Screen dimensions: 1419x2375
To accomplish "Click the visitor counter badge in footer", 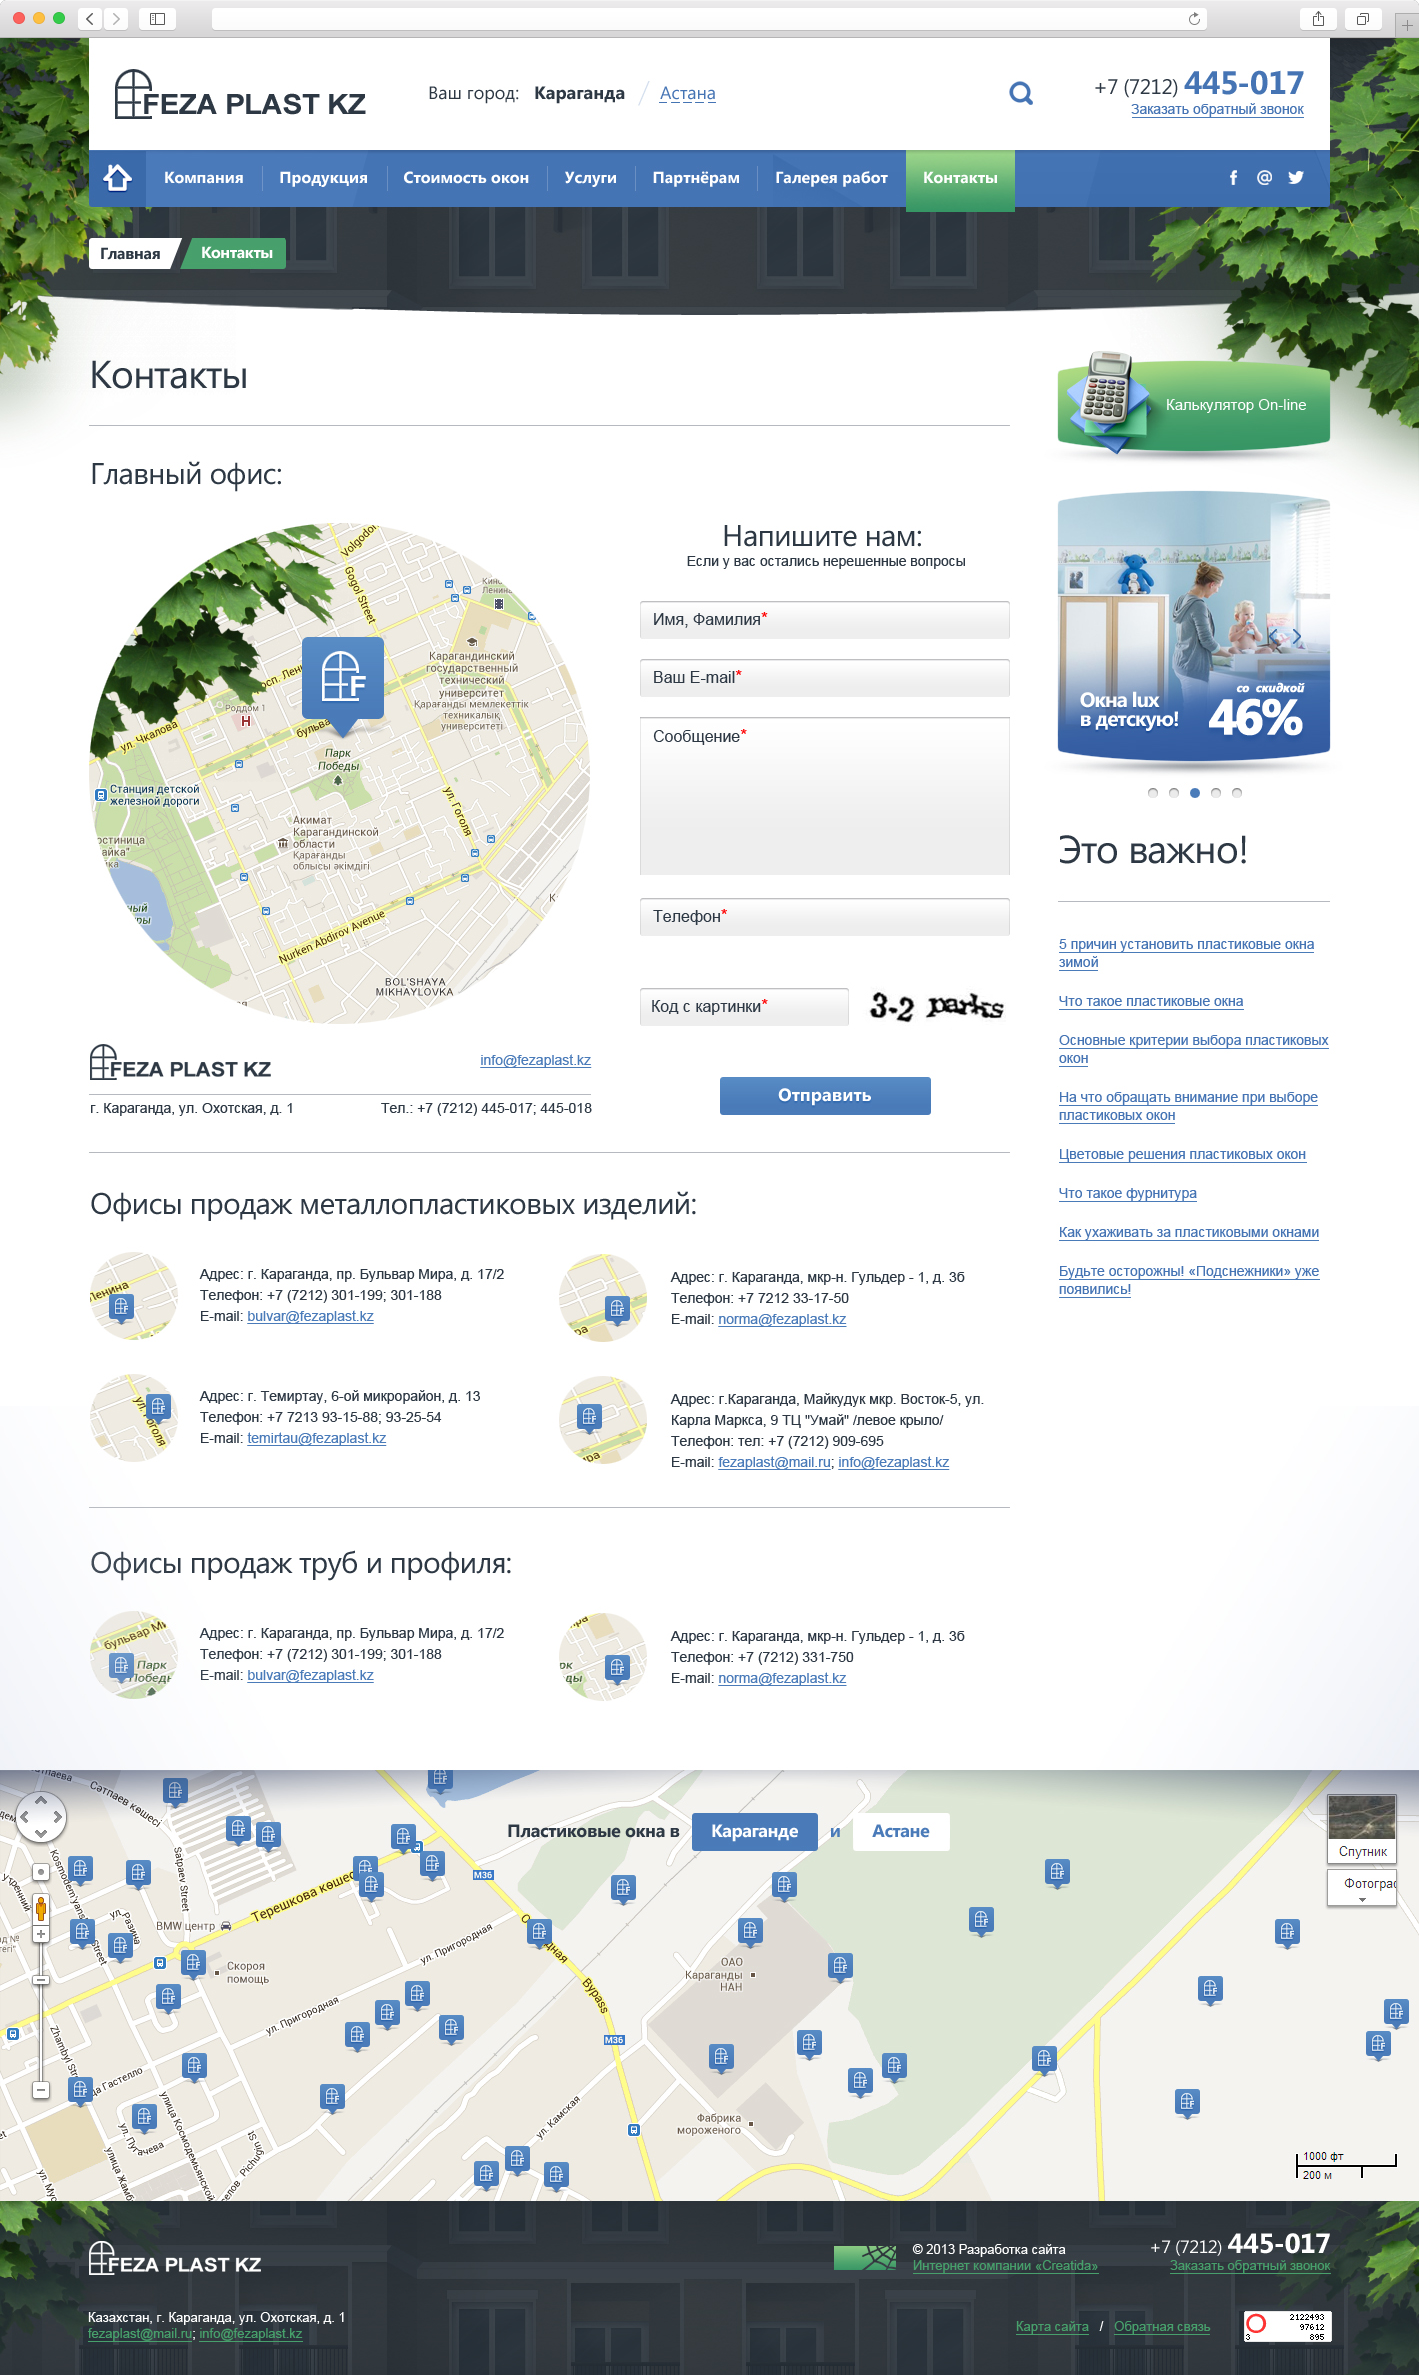I will coord(1287,2326).
